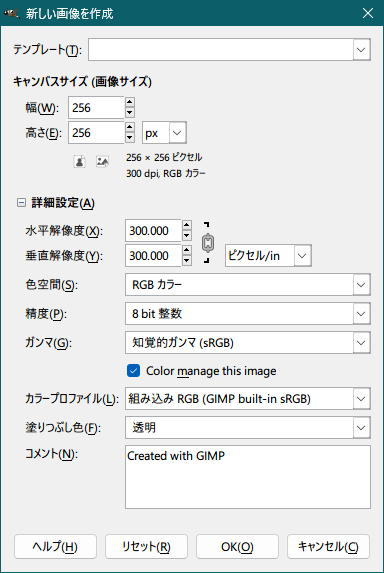Open the 色空間 RGB カラー dropdown

(x=248, y=284)
